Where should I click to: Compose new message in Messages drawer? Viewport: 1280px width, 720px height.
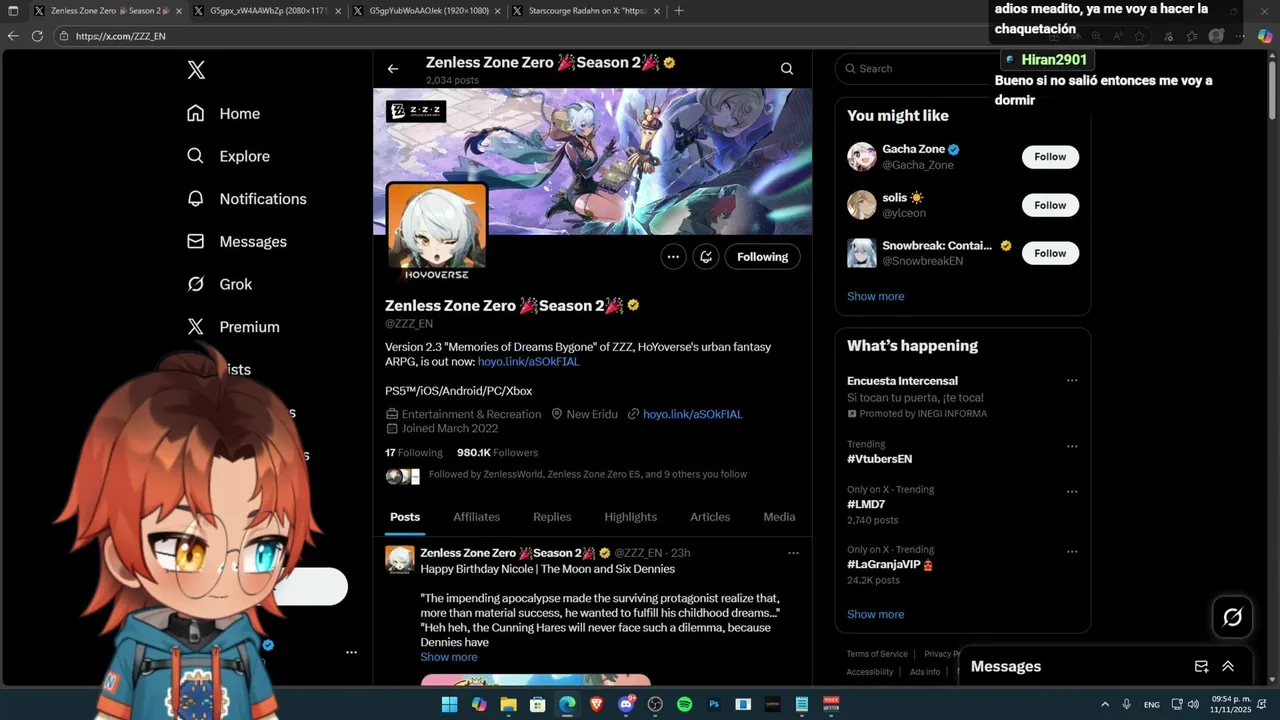point(1201,667)
